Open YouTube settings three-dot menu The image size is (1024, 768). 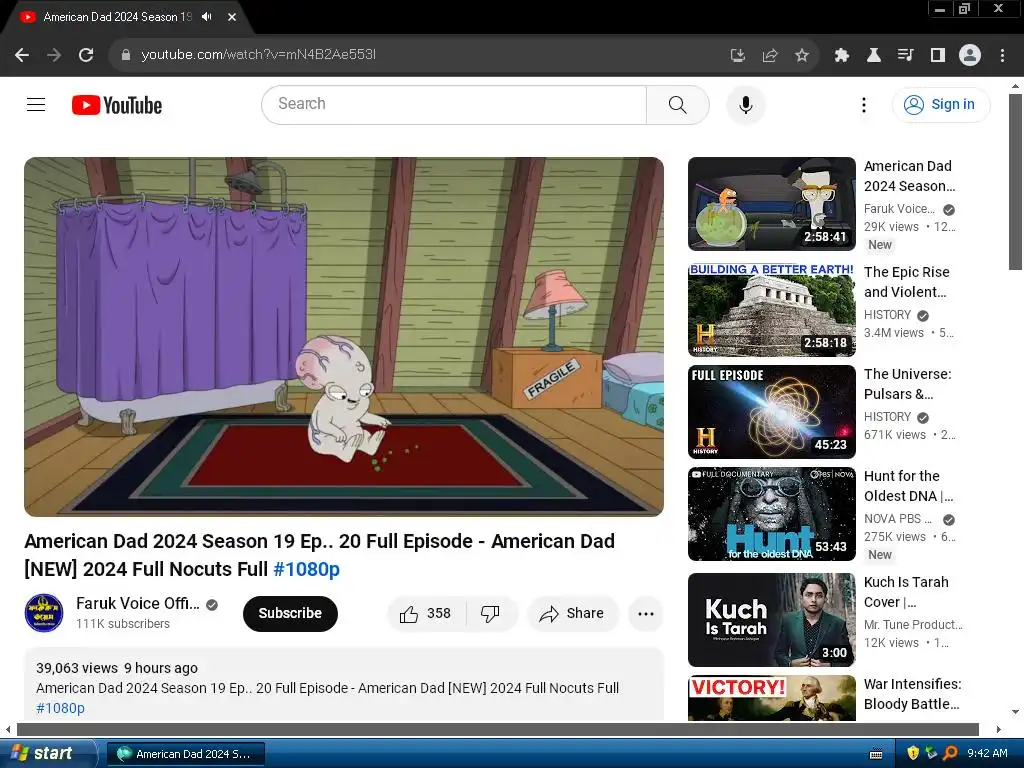[x=863, y=104]
